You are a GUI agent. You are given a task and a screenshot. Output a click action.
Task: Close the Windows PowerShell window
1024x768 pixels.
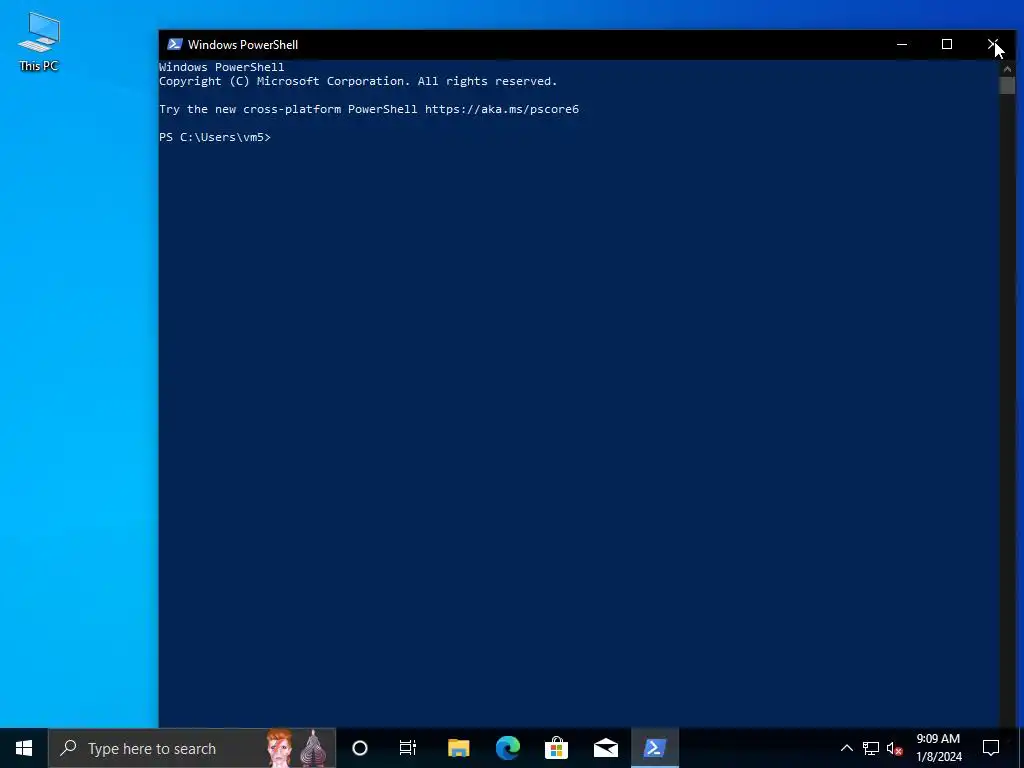coord(993,44)
